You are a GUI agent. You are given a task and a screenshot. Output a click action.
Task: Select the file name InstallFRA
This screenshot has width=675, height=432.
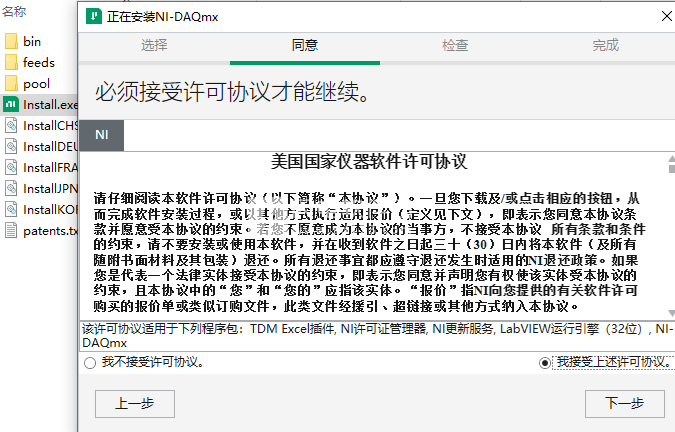pos(50,168)
